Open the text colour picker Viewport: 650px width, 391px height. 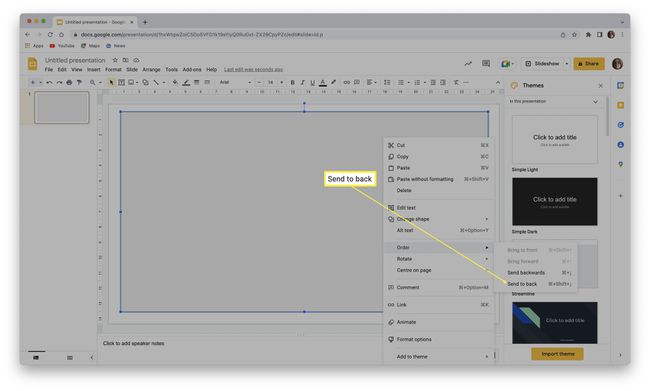pyautogui.click(x=323, y=83)
